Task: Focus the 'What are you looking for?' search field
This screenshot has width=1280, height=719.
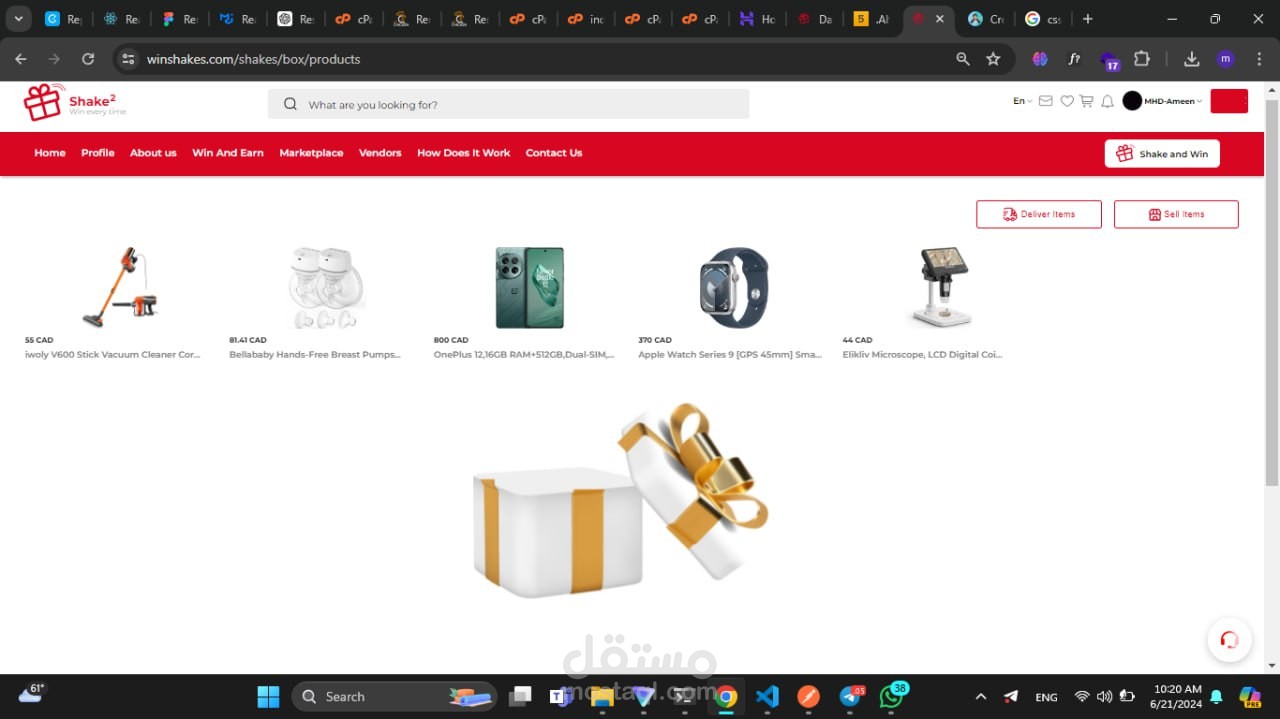Action: (508, 104)
